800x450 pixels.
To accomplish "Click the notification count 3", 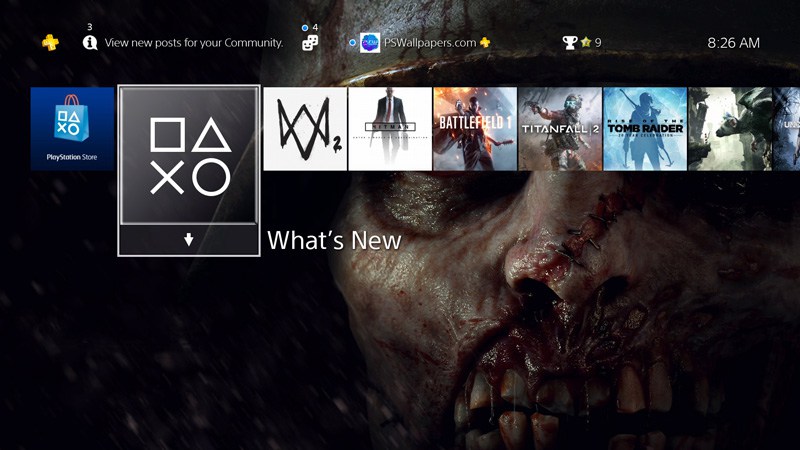I will tap(90, 27).
